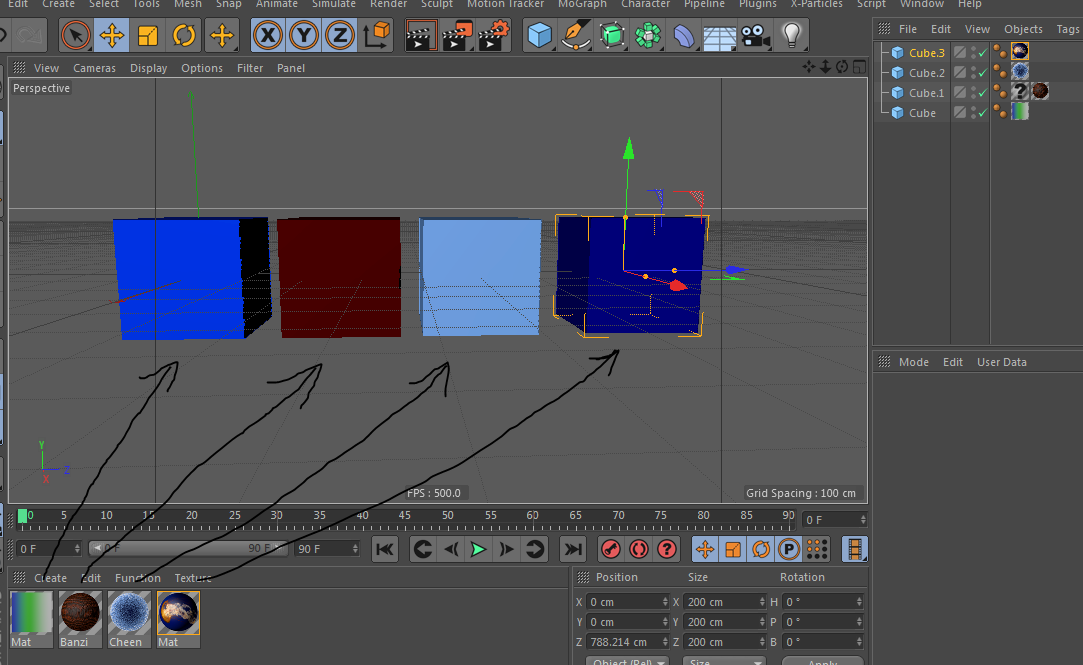Open the green array modeling objects

(648, 35)
